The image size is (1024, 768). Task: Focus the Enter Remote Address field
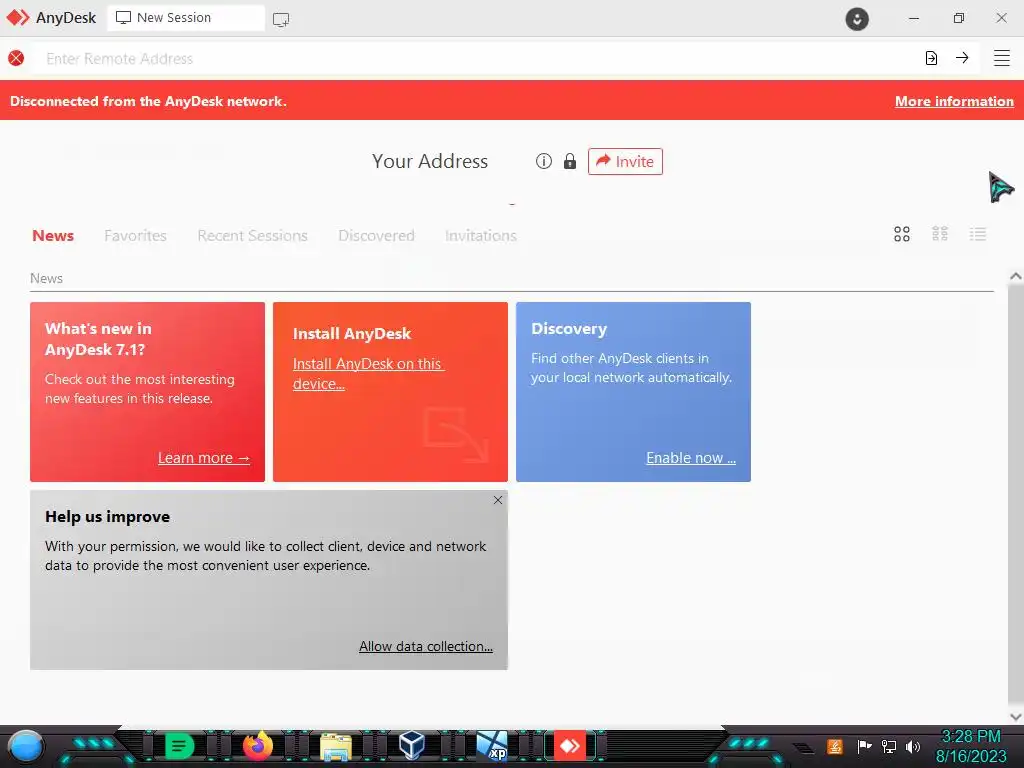pos(477,59)
